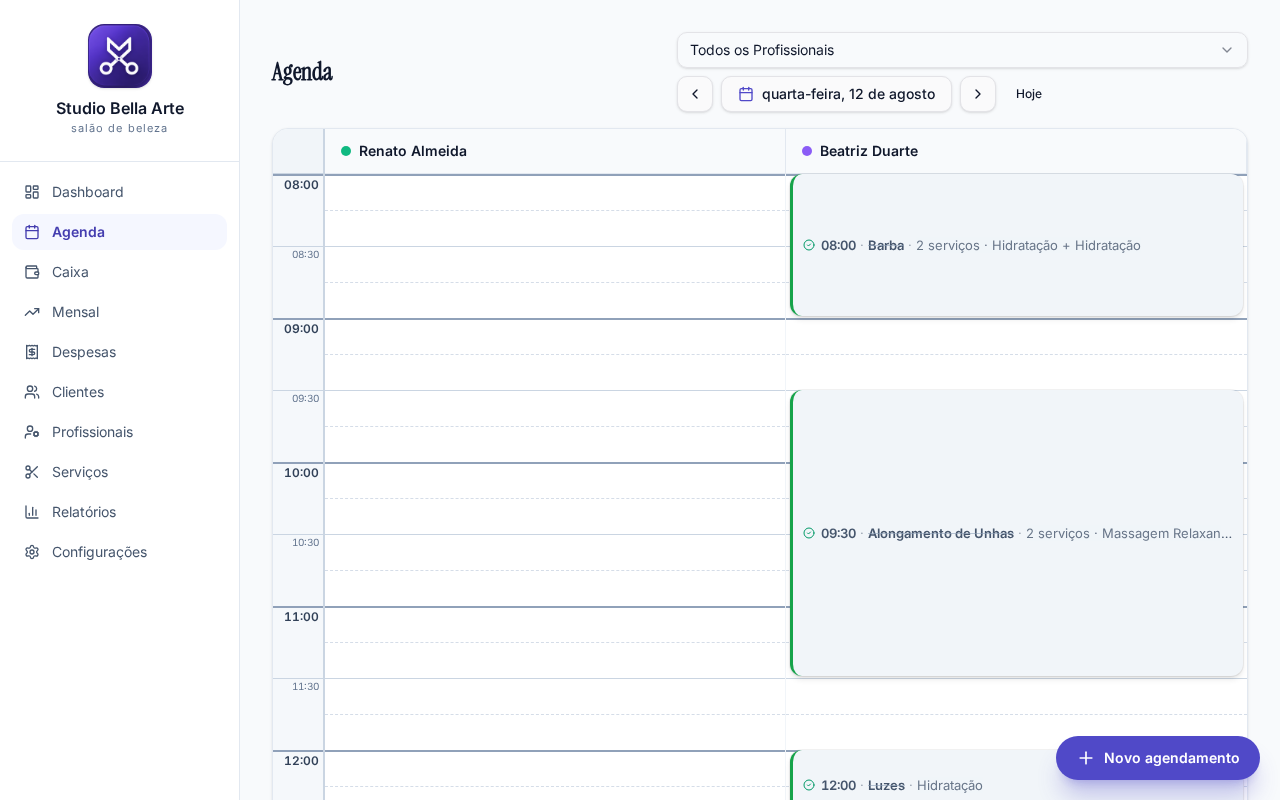Open the Dashboard menu item

[120, 192]
